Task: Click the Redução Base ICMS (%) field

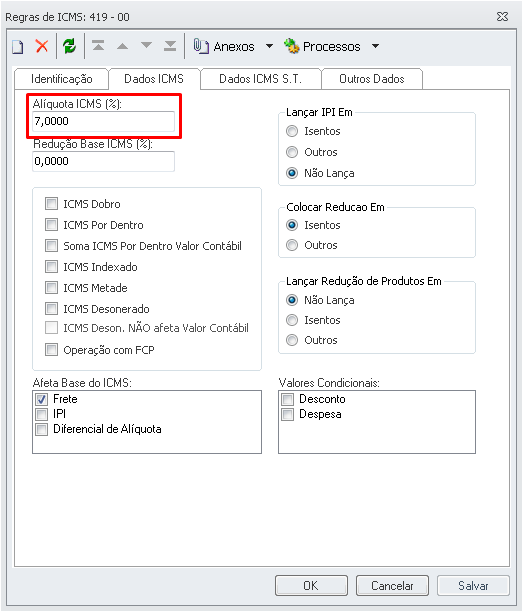Action: 103,161
